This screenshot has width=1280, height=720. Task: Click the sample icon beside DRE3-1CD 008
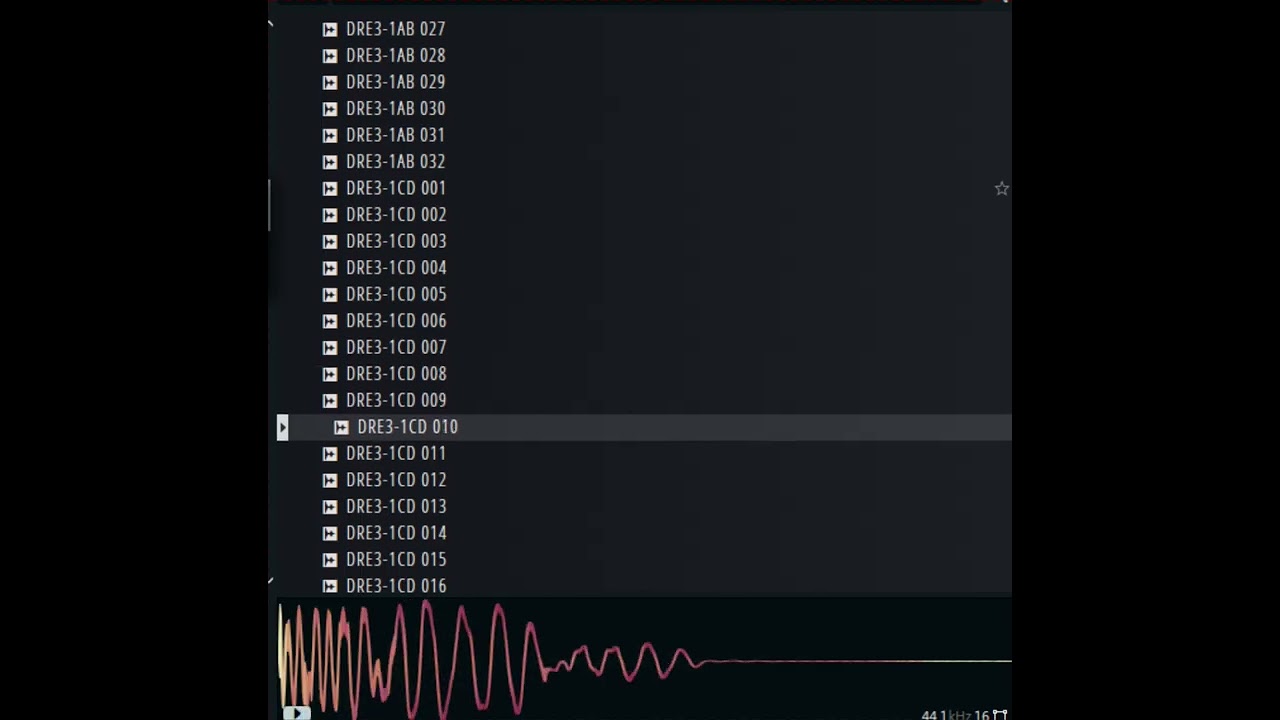tap(330, 374)
